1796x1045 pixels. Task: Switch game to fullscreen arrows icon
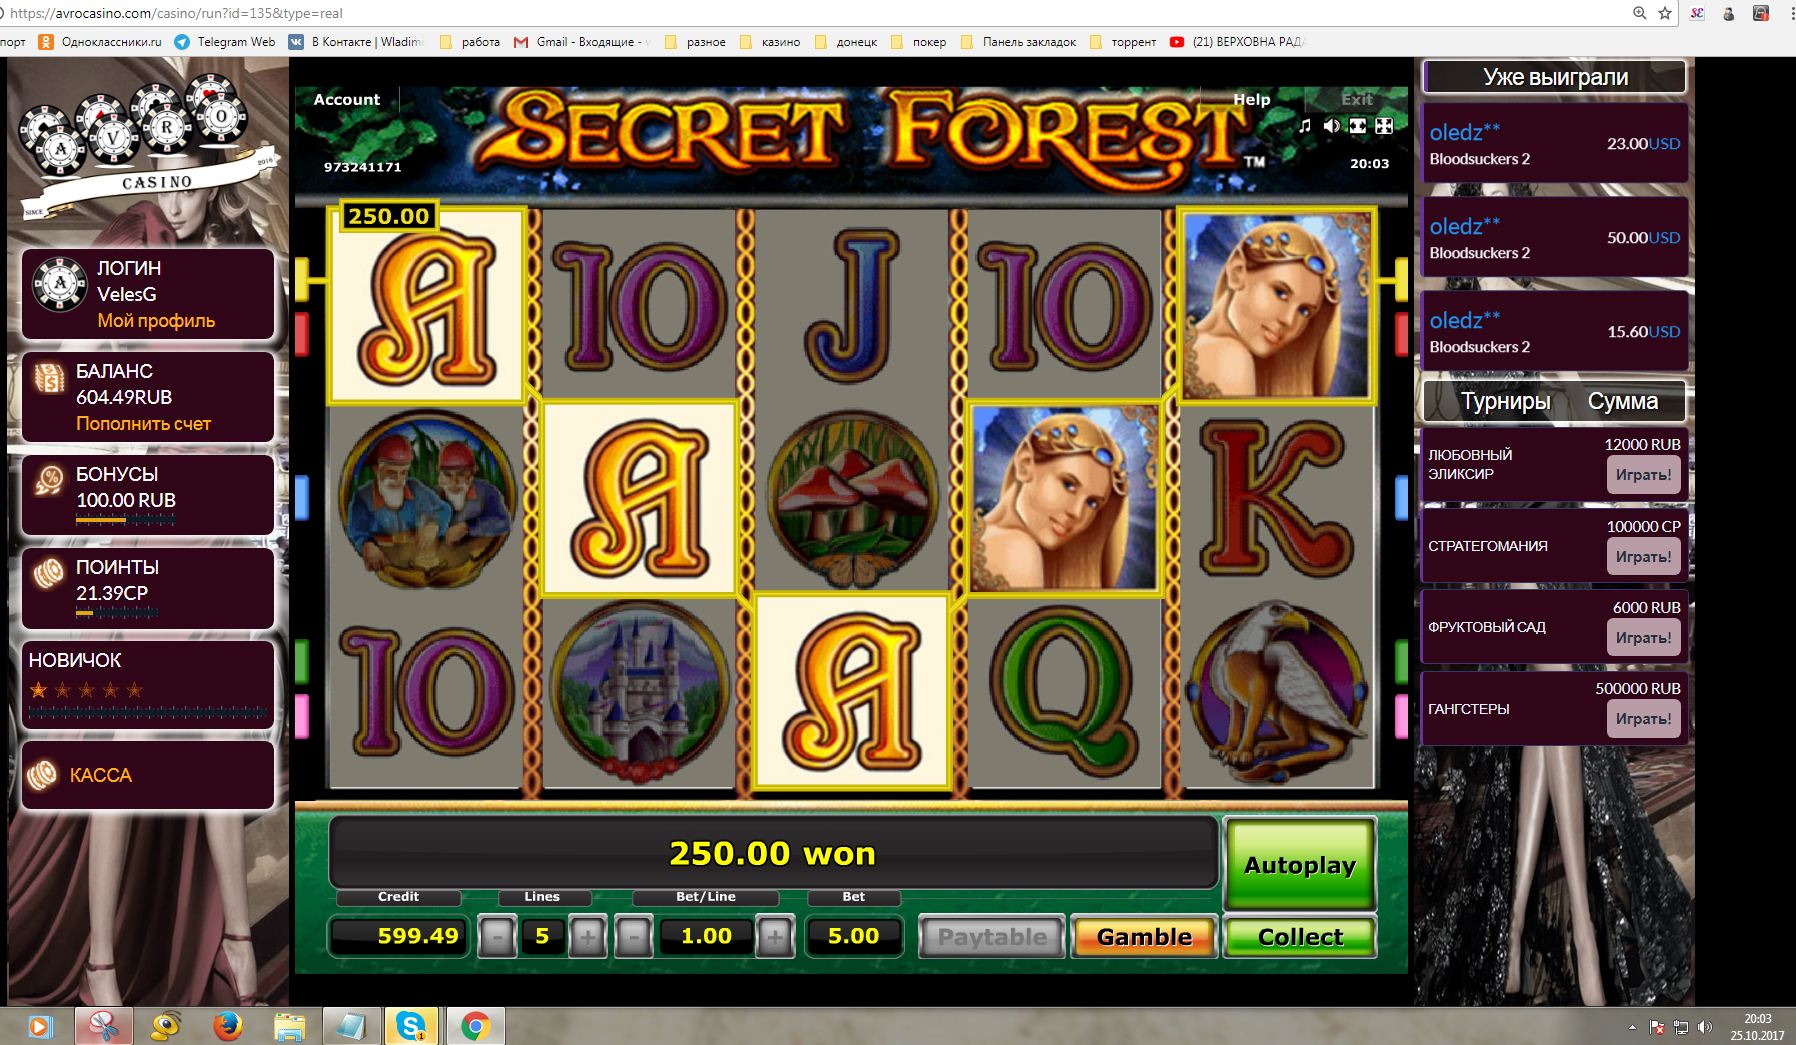point(1384,126)
